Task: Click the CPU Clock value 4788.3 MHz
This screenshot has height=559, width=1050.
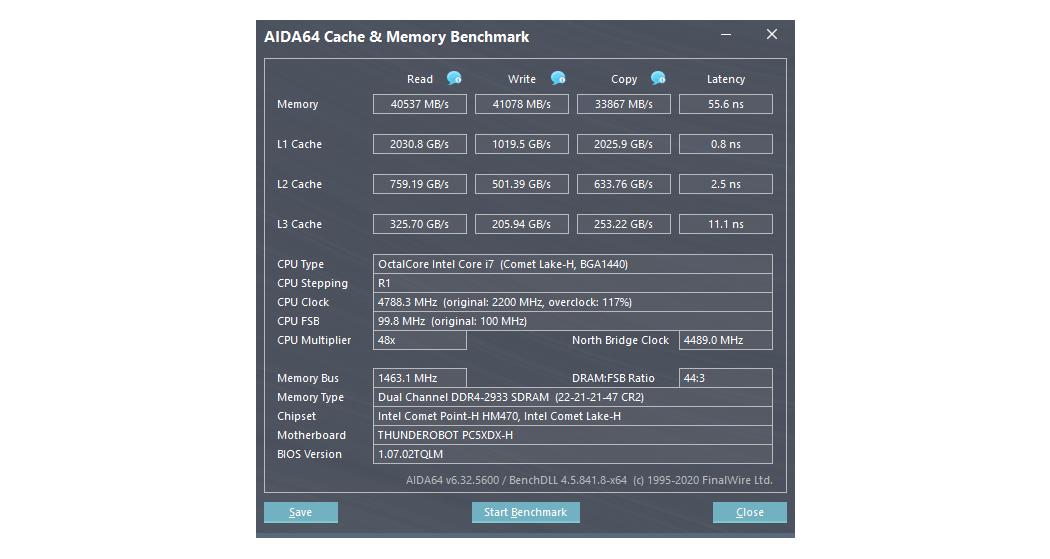Action: point(573,302)
